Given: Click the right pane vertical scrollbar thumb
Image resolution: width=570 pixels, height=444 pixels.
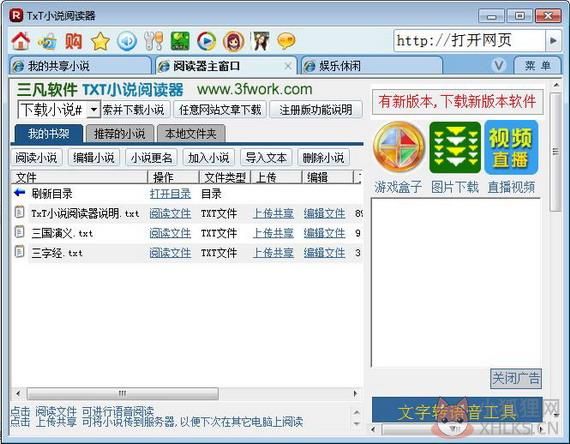Looking at the screenshot, I should click(555, 152).
